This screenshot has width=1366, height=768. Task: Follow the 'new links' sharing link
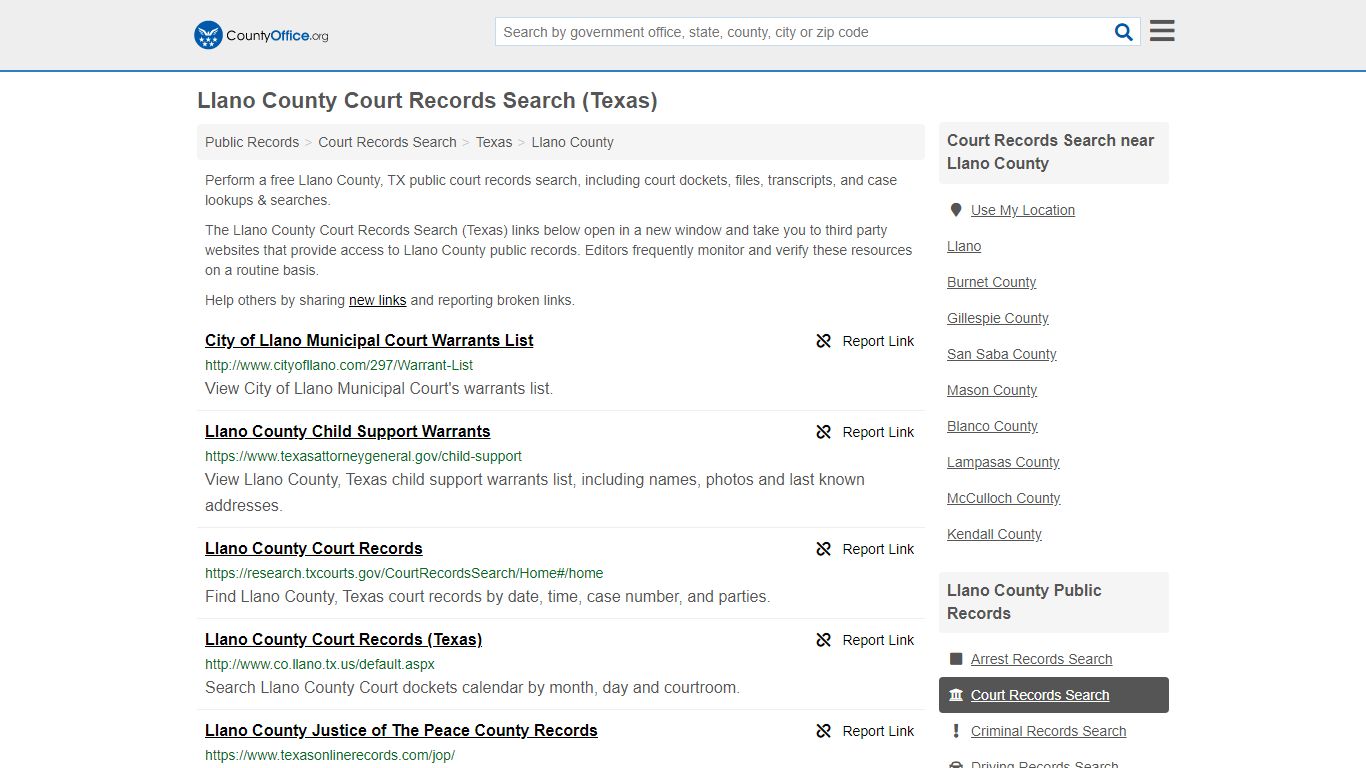point(377,300)
